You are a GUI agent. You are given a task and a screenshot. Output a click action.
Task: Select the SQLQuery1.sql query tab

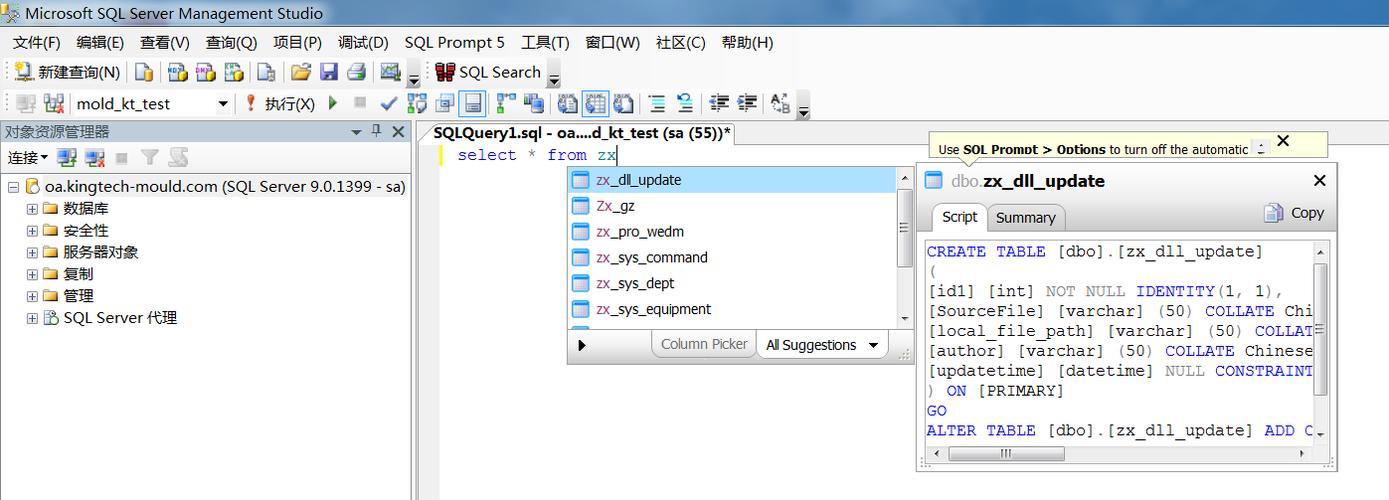(581, 133)
